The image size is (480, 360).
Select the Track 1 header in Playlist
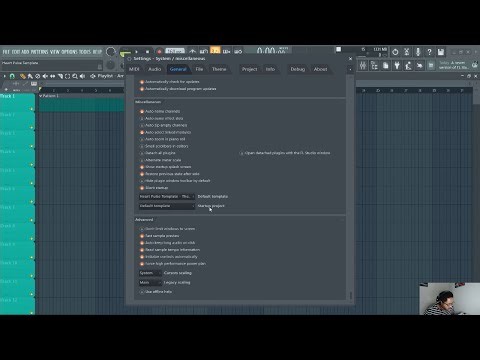17,102
